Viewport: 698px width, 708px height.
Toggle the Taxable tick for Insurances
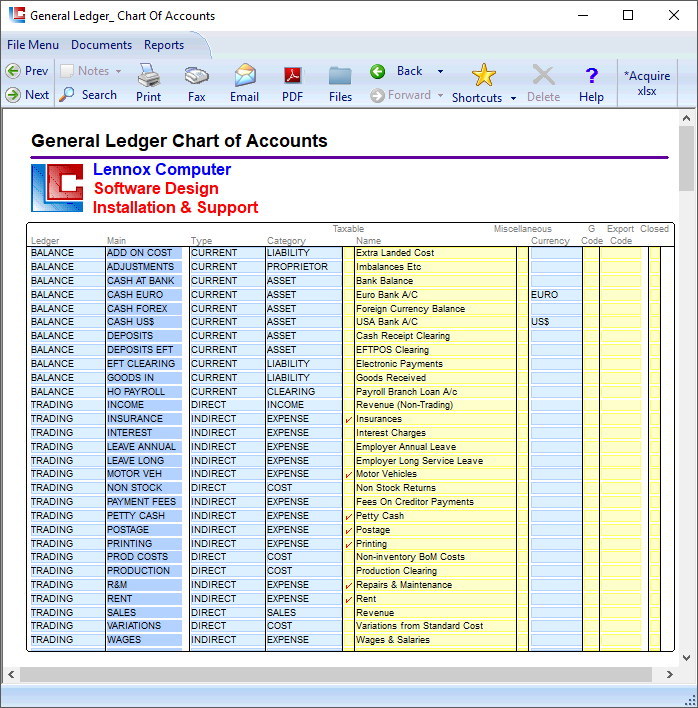[x=348, y=420]
